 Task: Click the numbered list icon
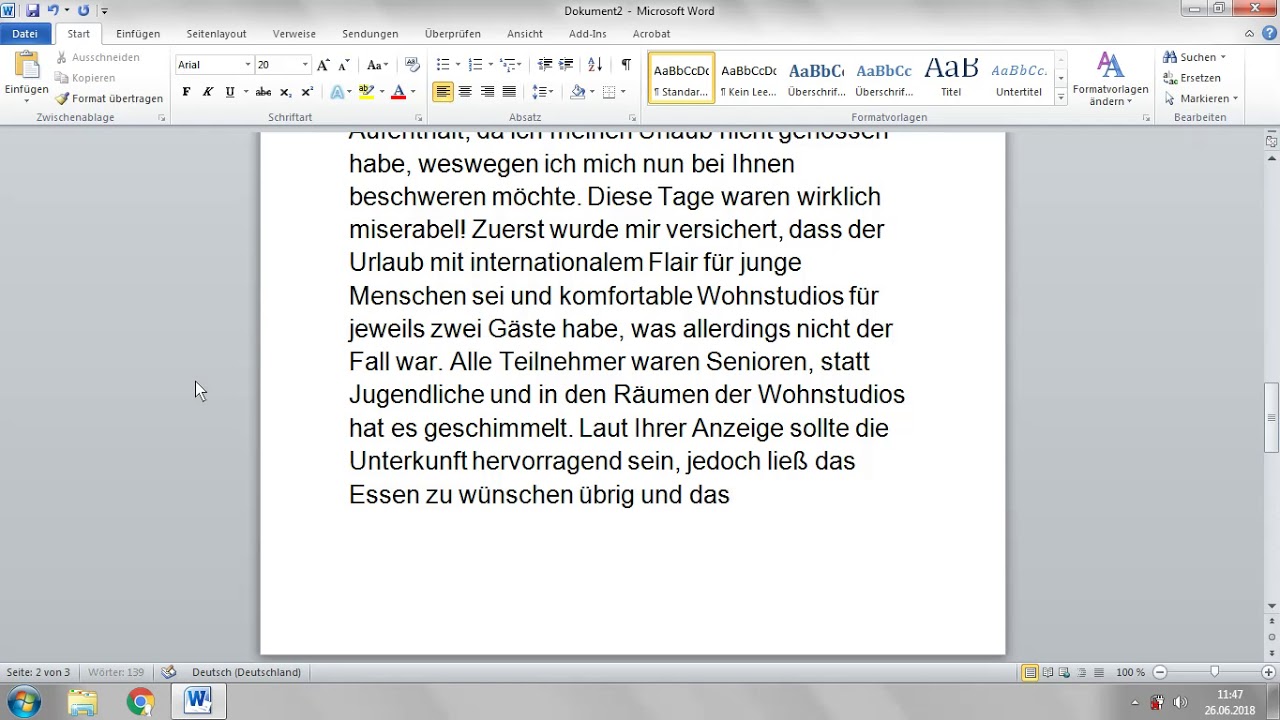(x=475, y=65)
